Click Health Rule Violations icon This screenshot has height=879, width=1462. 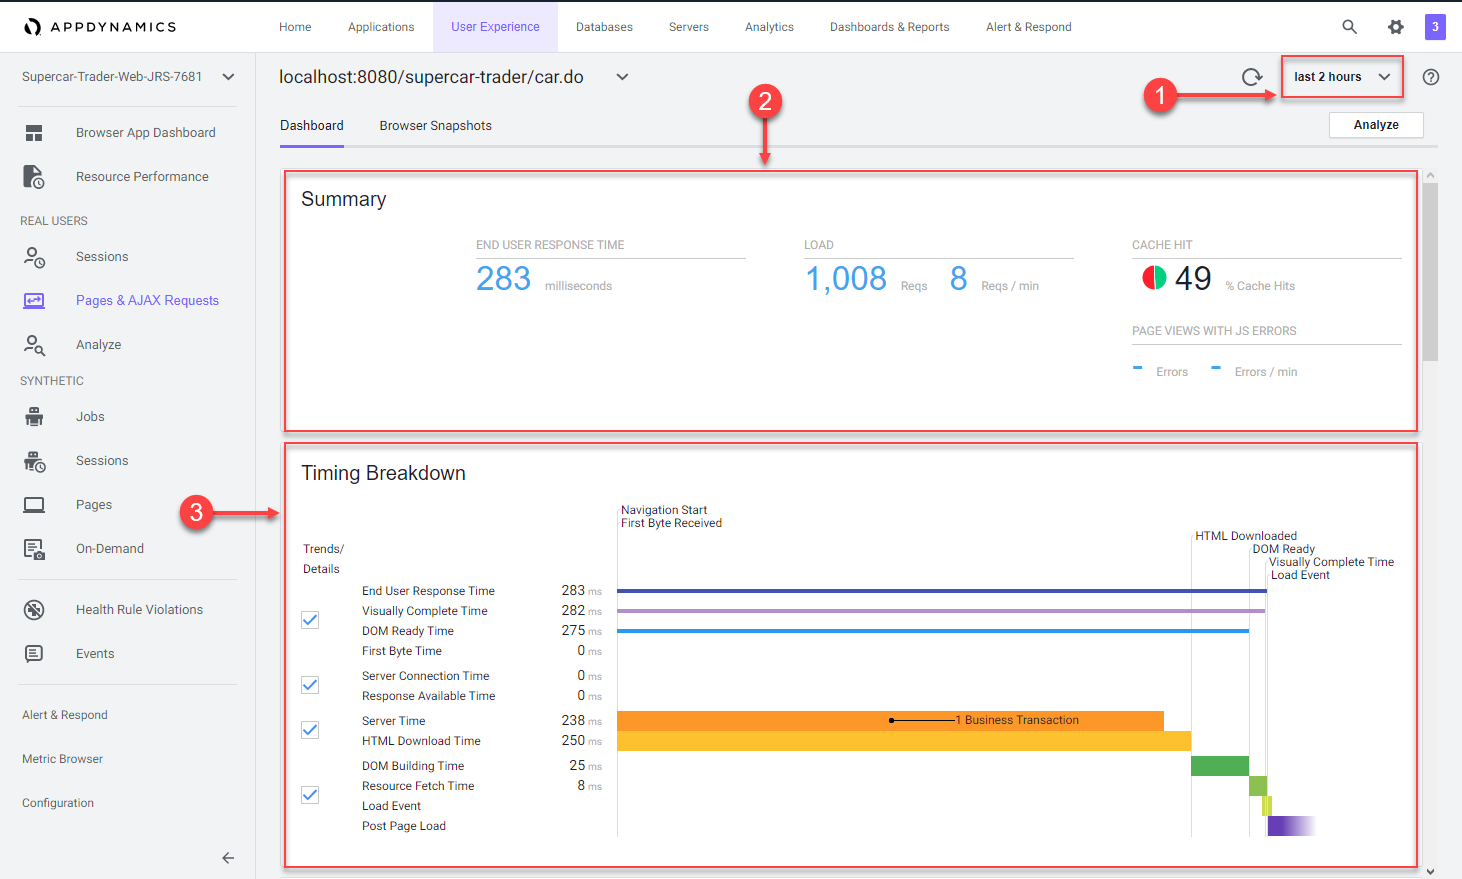point(34,610)
